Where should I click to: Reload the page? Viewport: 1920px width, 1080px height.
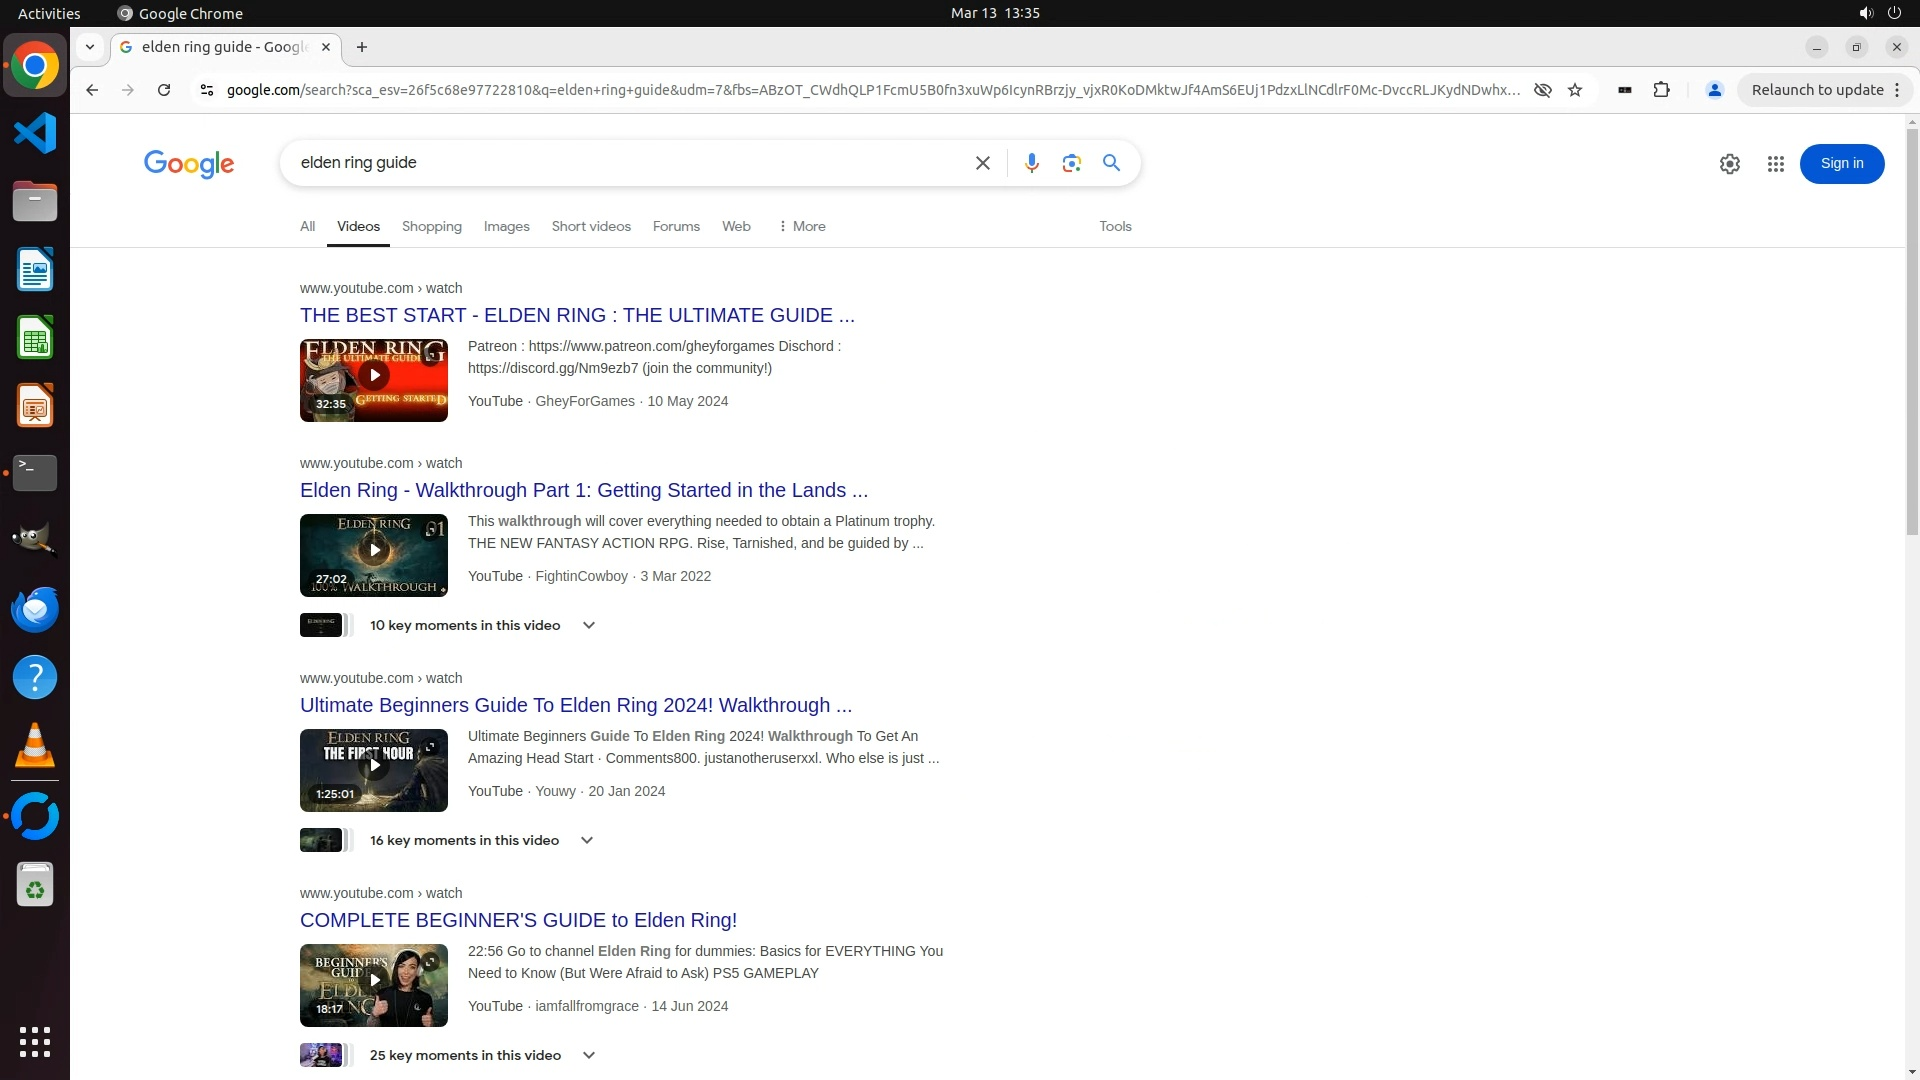[164, 90]
